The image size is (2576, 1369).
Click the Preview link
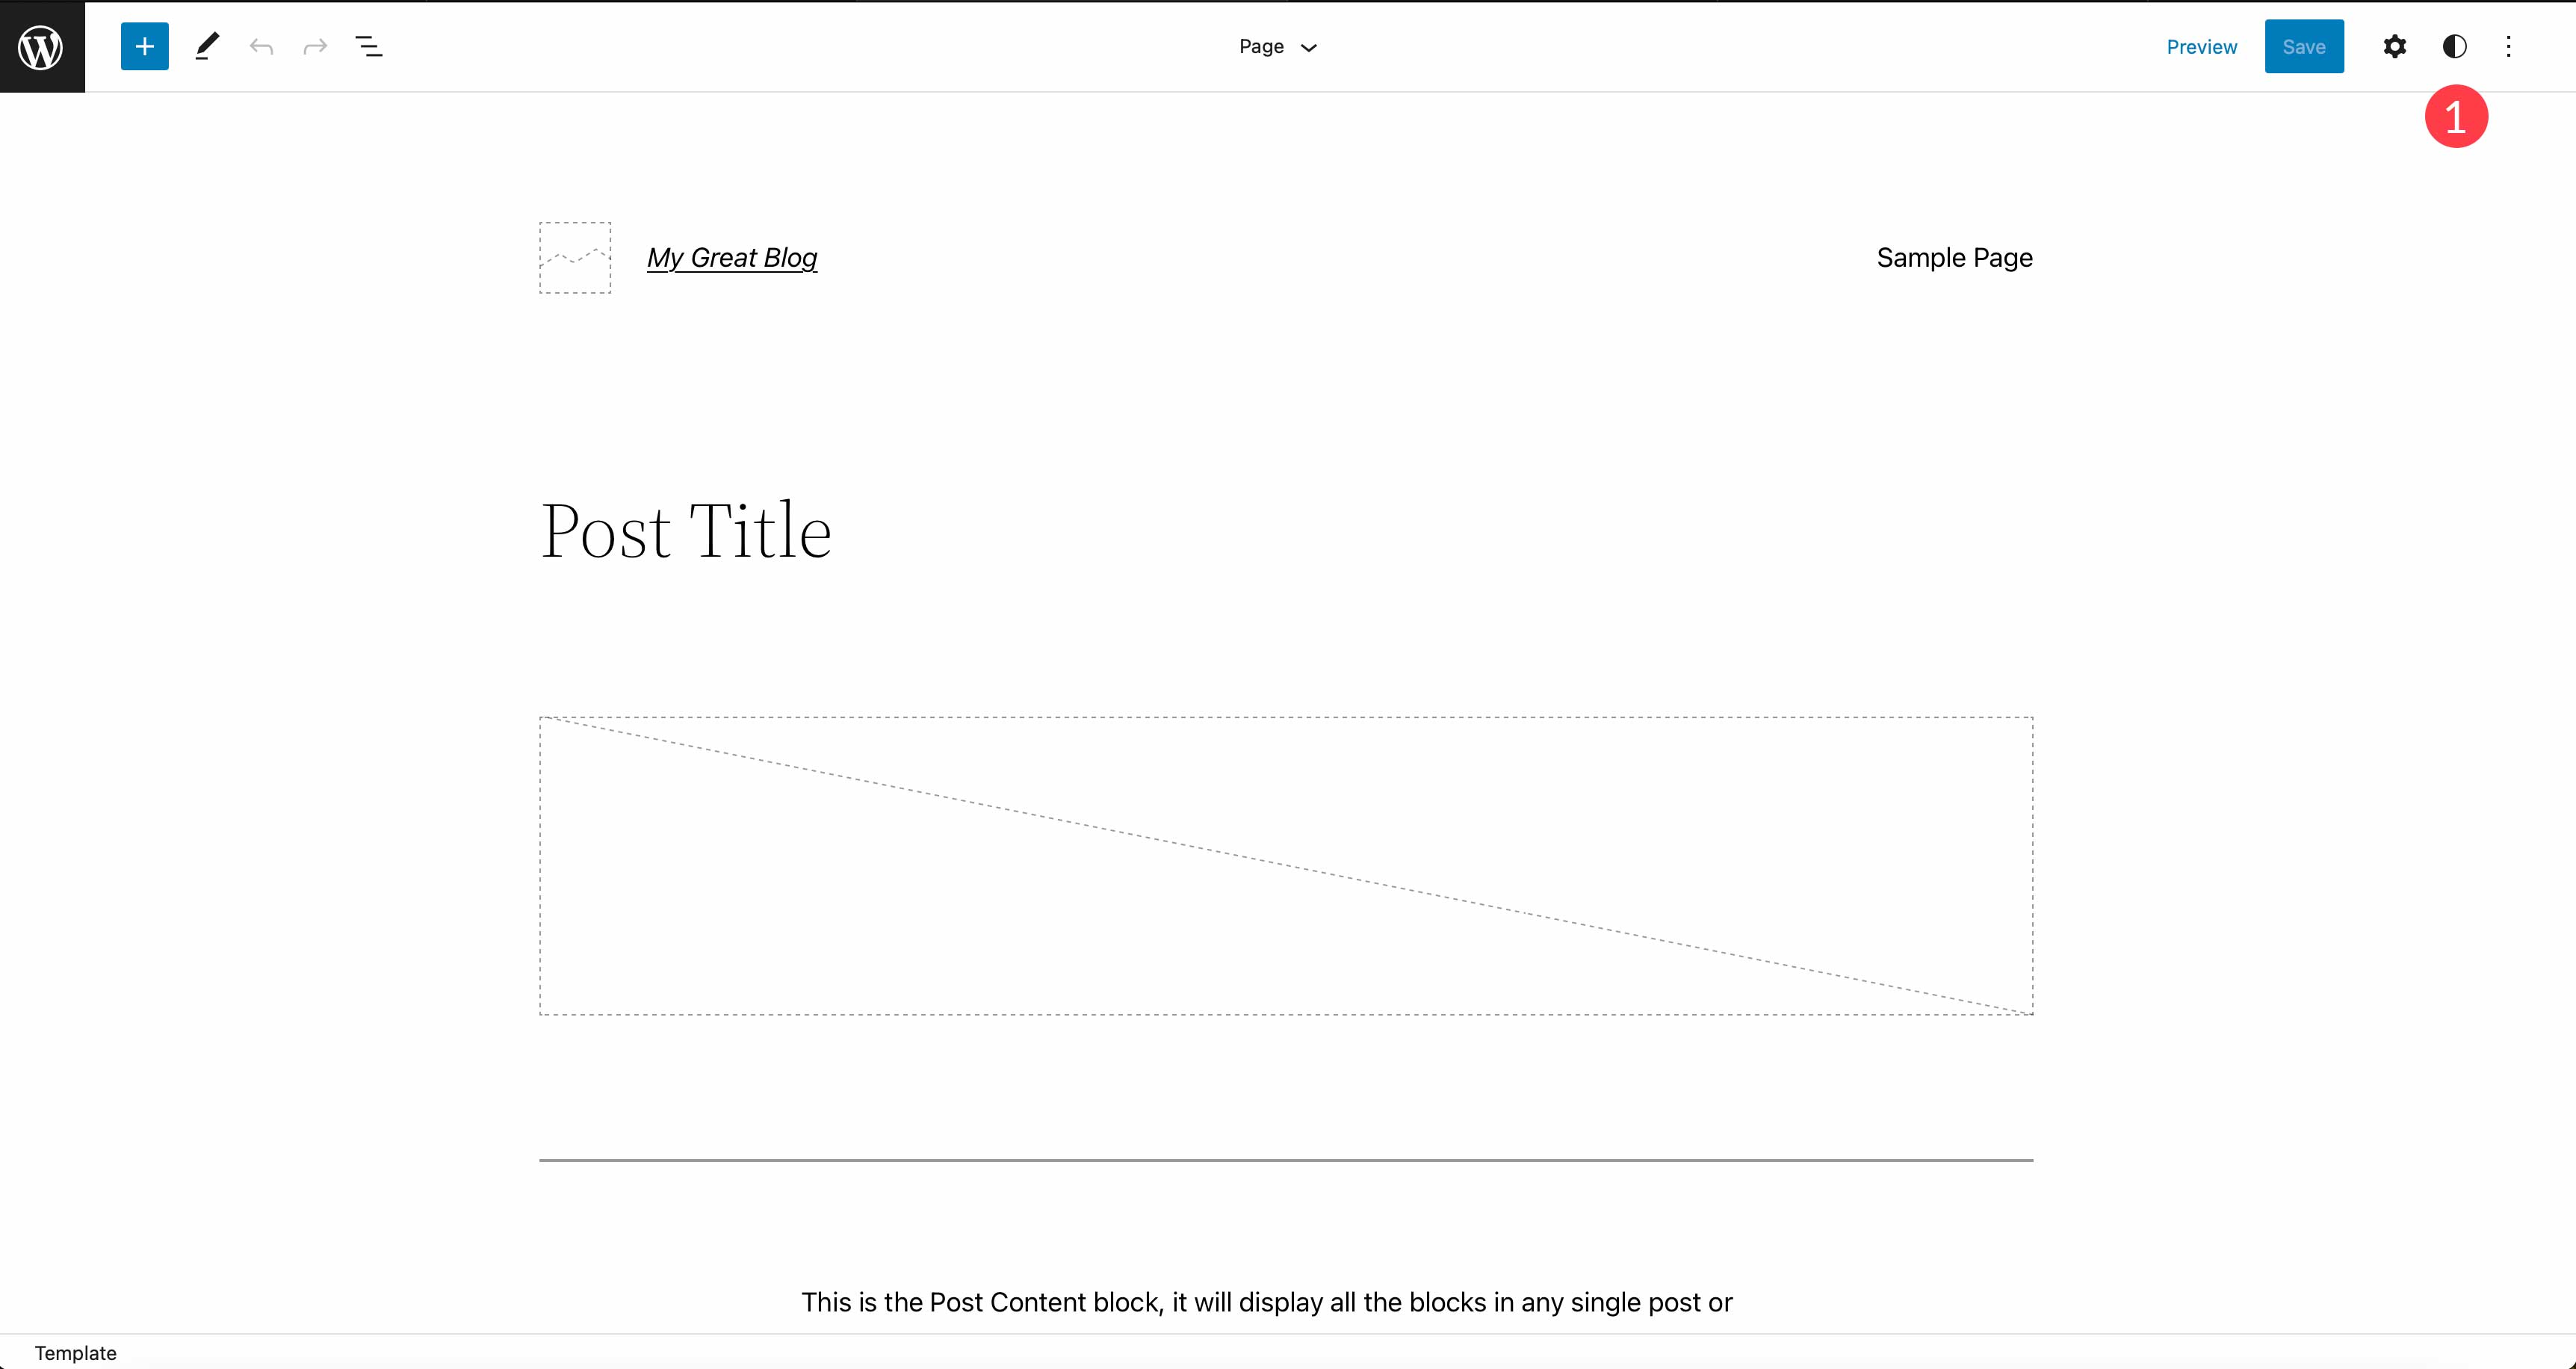(x=2201, y=46)
